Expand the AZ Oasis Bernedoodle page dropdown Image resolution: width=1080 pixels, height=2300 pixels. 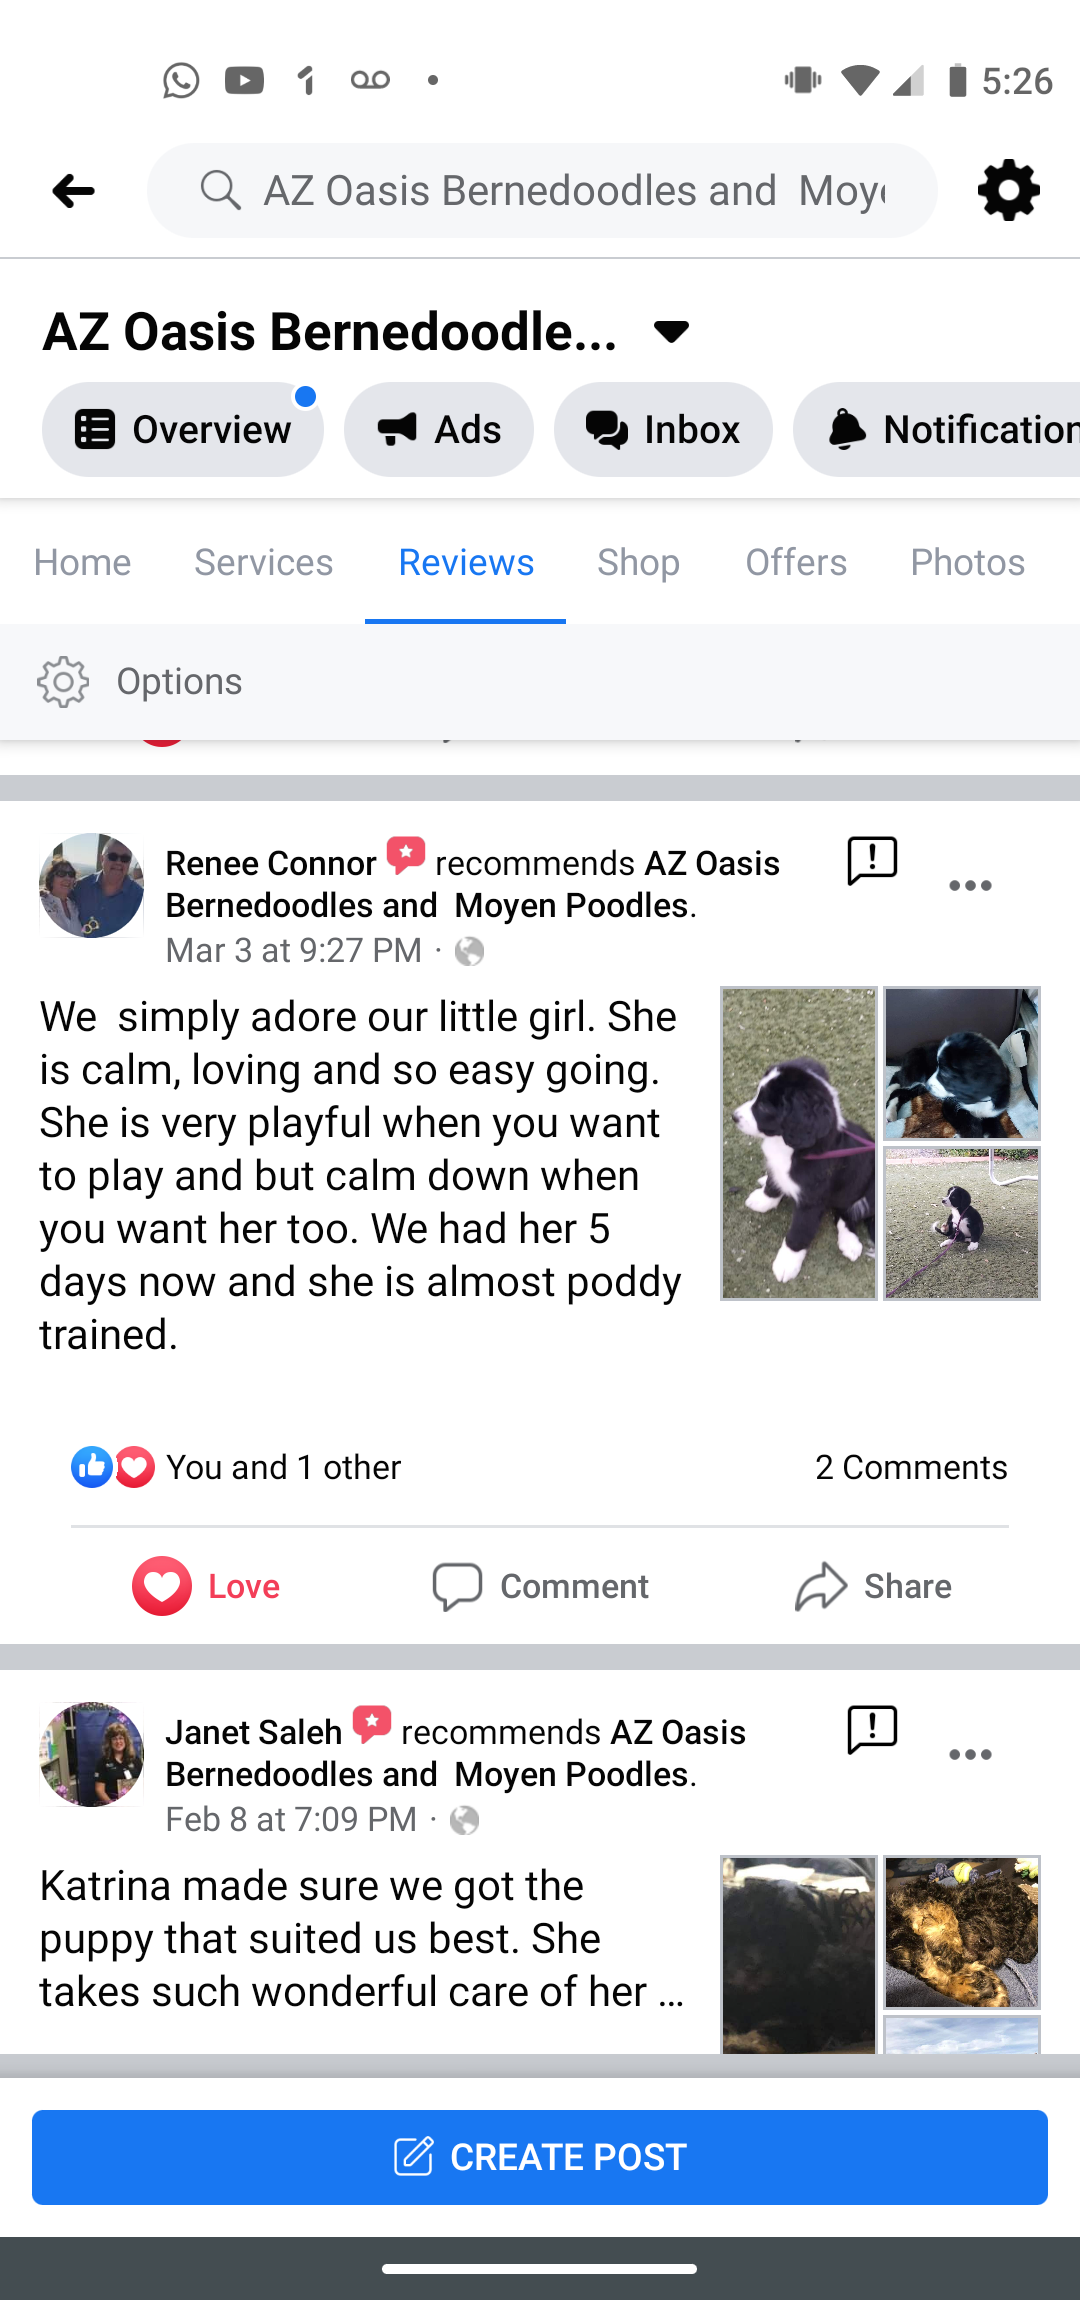click(671, 331)
